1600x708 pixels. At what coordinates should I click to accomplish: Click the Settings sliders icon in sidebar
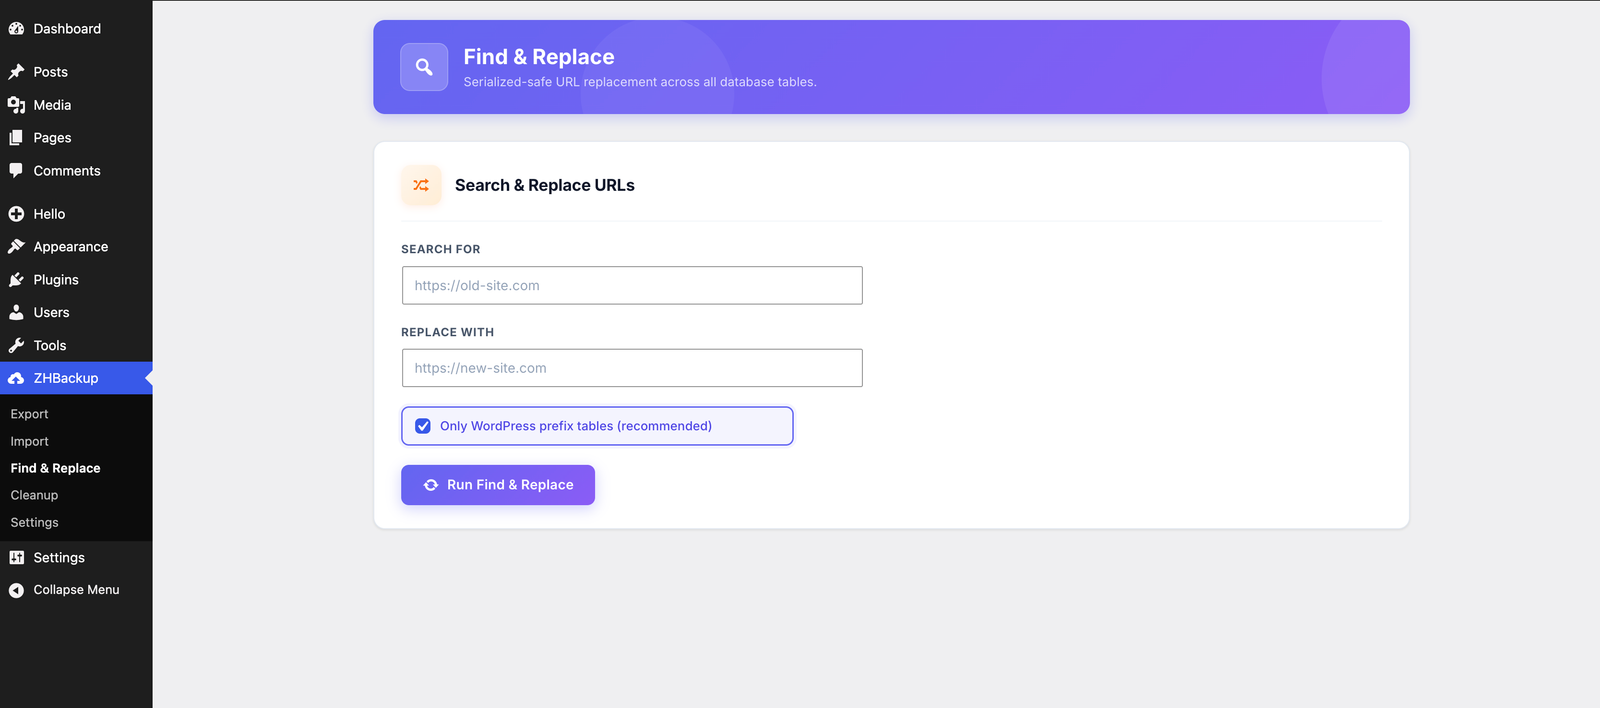point(16,558)
